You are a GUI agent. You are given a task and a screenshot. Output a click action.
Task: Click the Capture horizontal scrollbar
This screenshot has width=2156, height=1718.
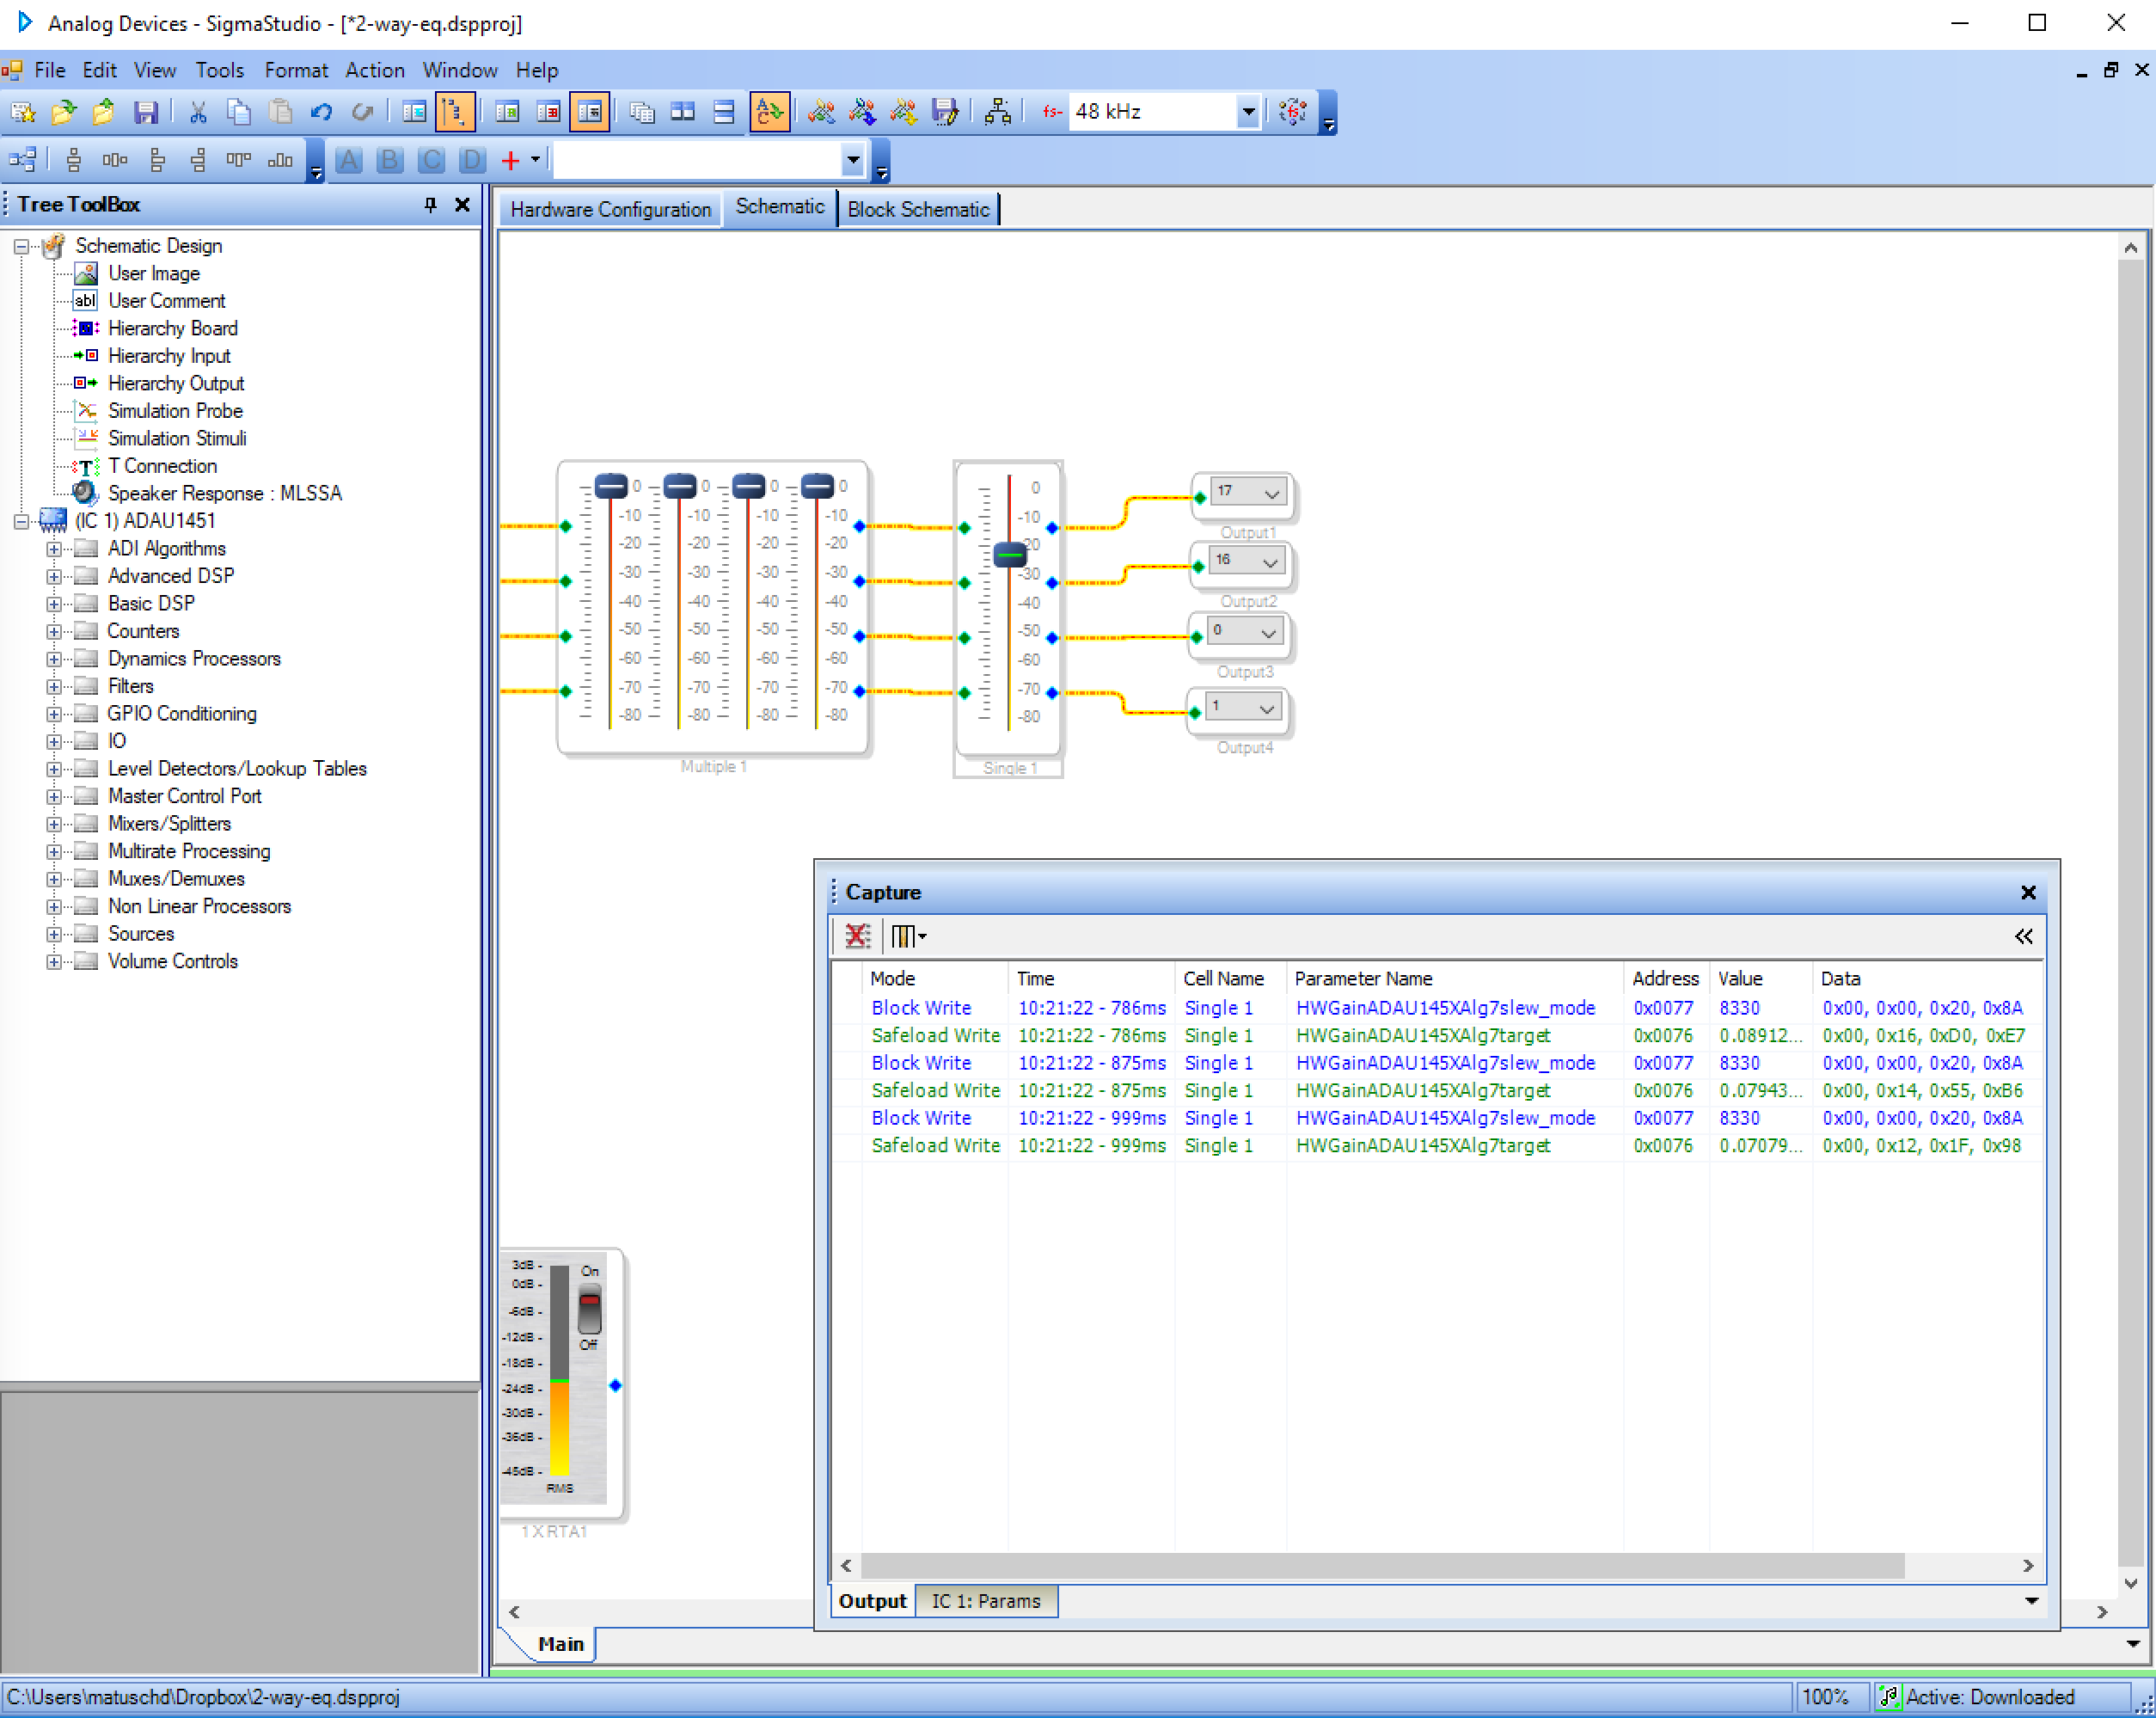(1382, 1565)
